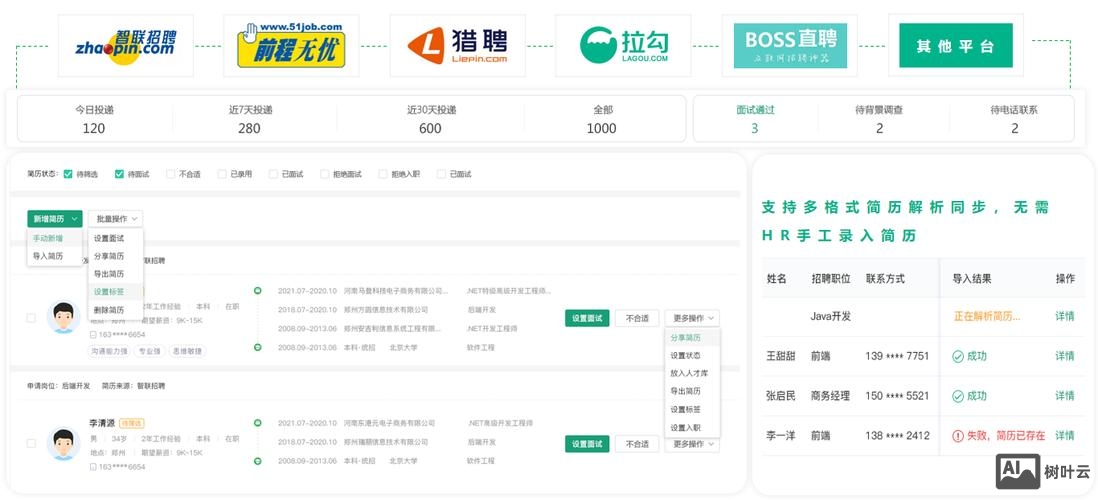Click the 待筛选 badge beside 李清源
1098x500 pixels.
(x=132, y=424)
